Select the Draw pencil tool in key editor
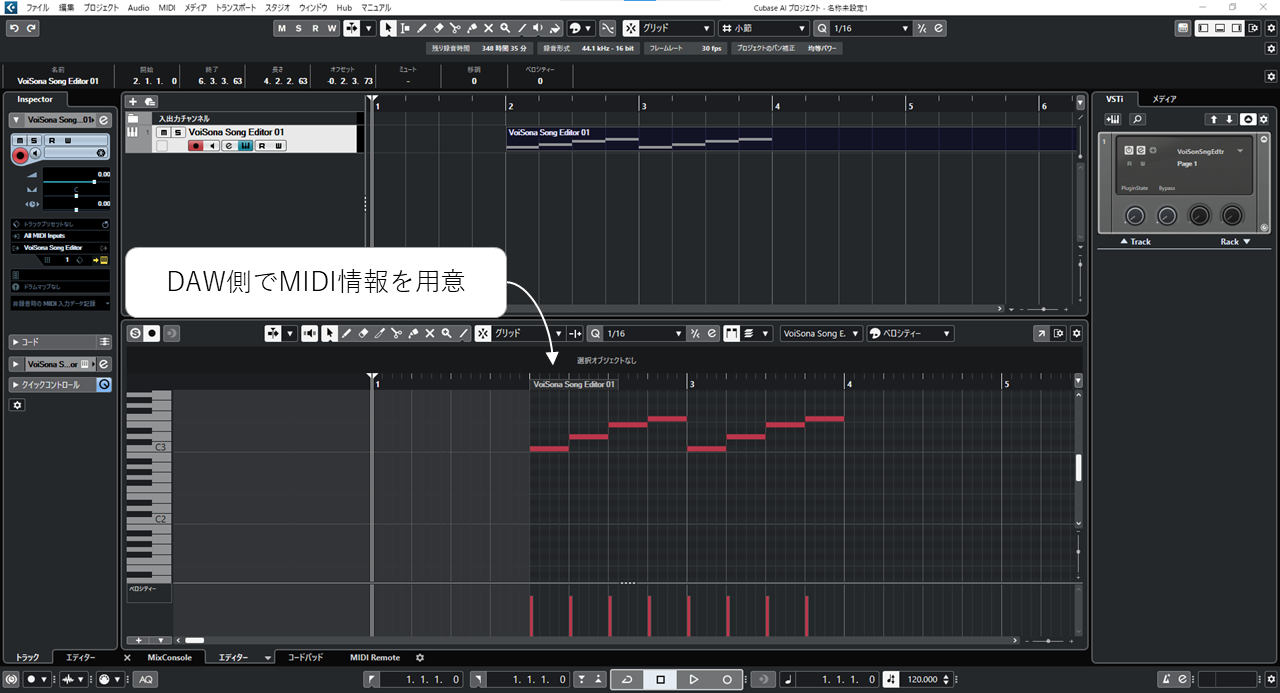 [346, 333]
